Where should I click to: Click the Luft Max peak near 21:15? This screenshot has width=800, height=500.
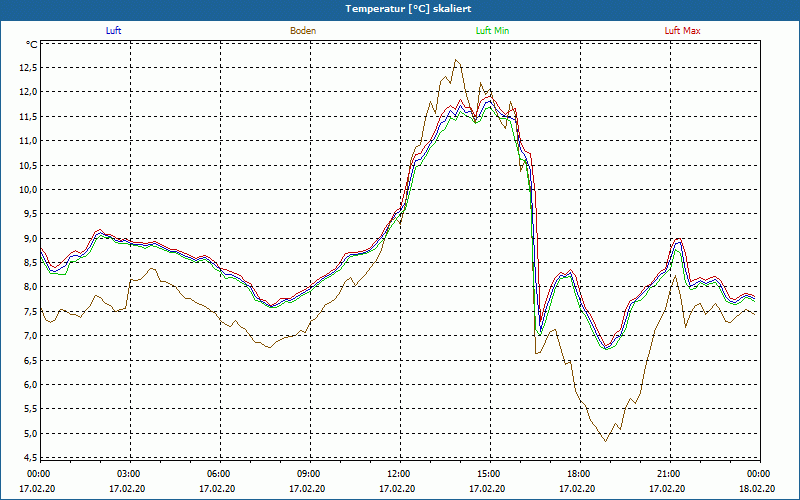click(678, 238)
